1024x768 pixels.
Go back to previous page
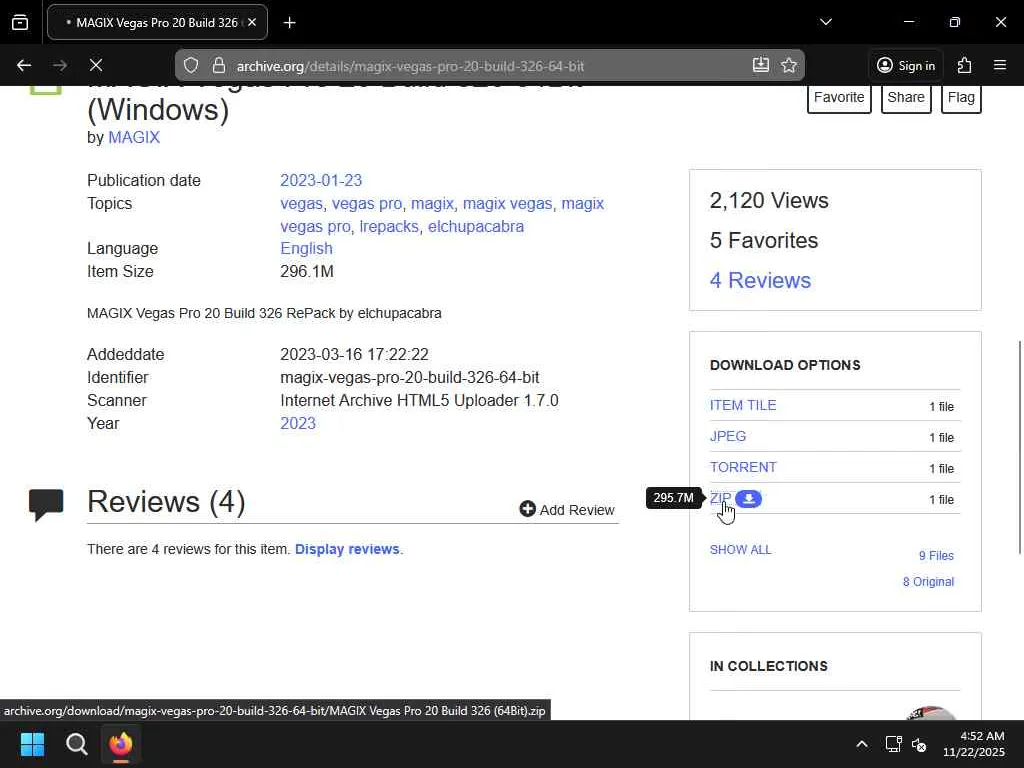24,65
